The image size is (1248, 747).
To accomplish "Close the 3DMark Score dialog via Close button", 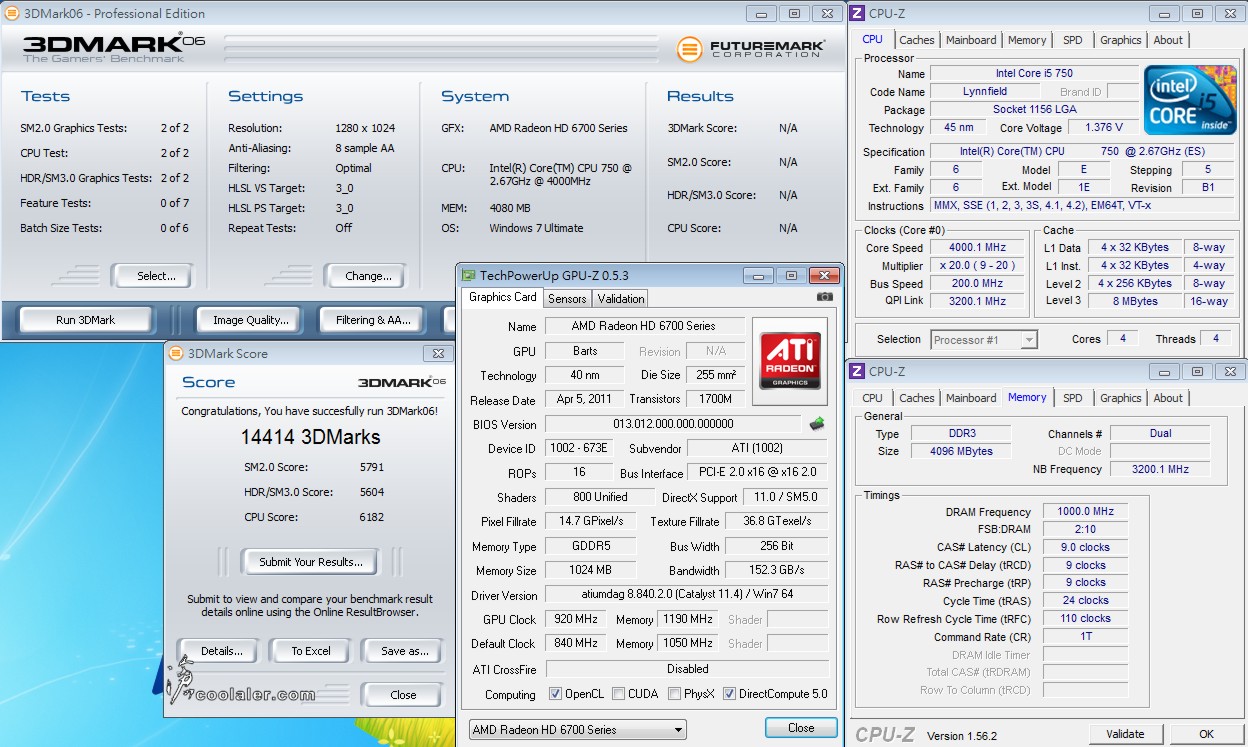I will pos(402,695).
